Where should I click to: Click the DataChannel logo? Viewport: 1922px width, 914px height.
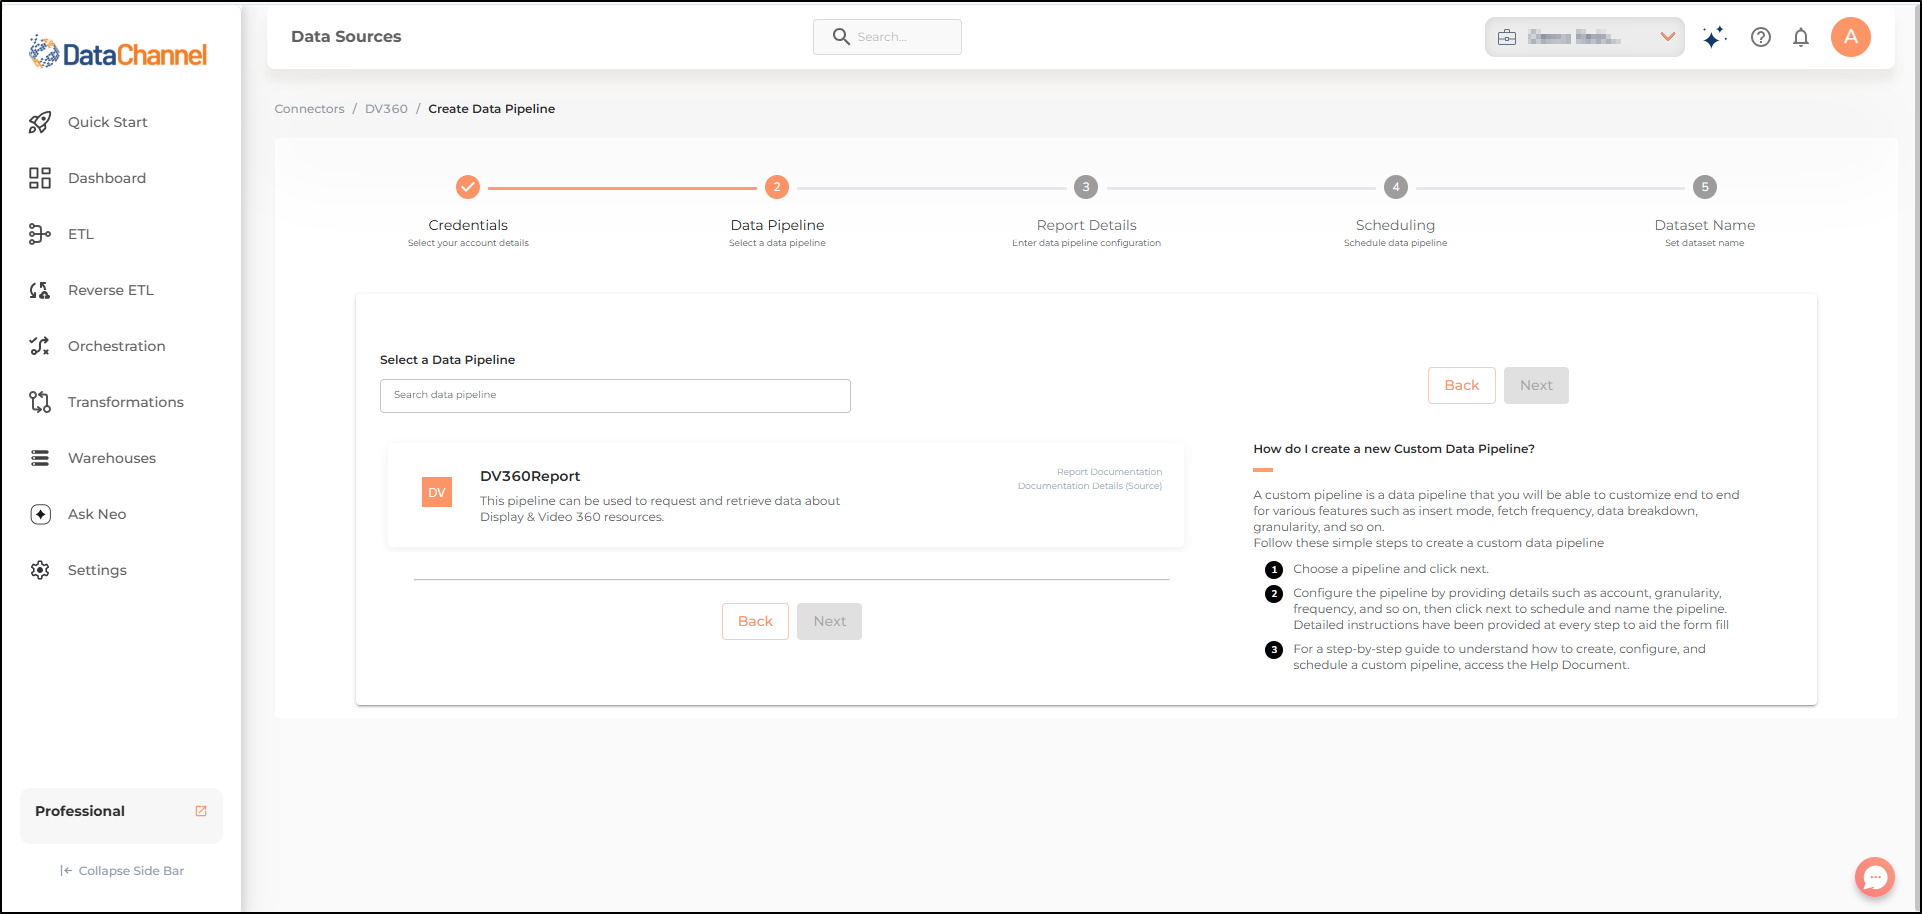(x=118, y=53)
